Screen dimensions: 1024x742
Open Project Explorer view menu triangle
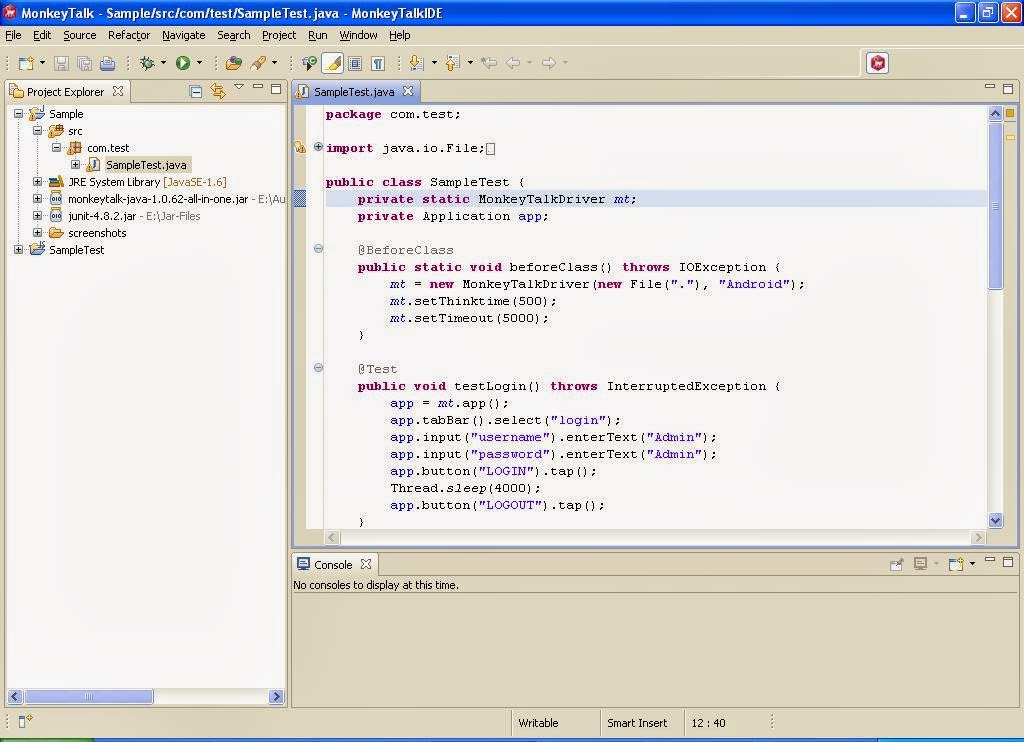click(x=239, y=86)
